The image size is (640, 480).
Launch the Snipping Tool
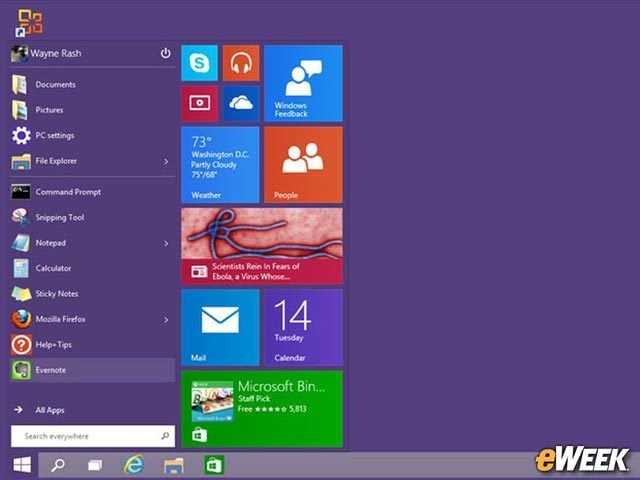[92, 217]
